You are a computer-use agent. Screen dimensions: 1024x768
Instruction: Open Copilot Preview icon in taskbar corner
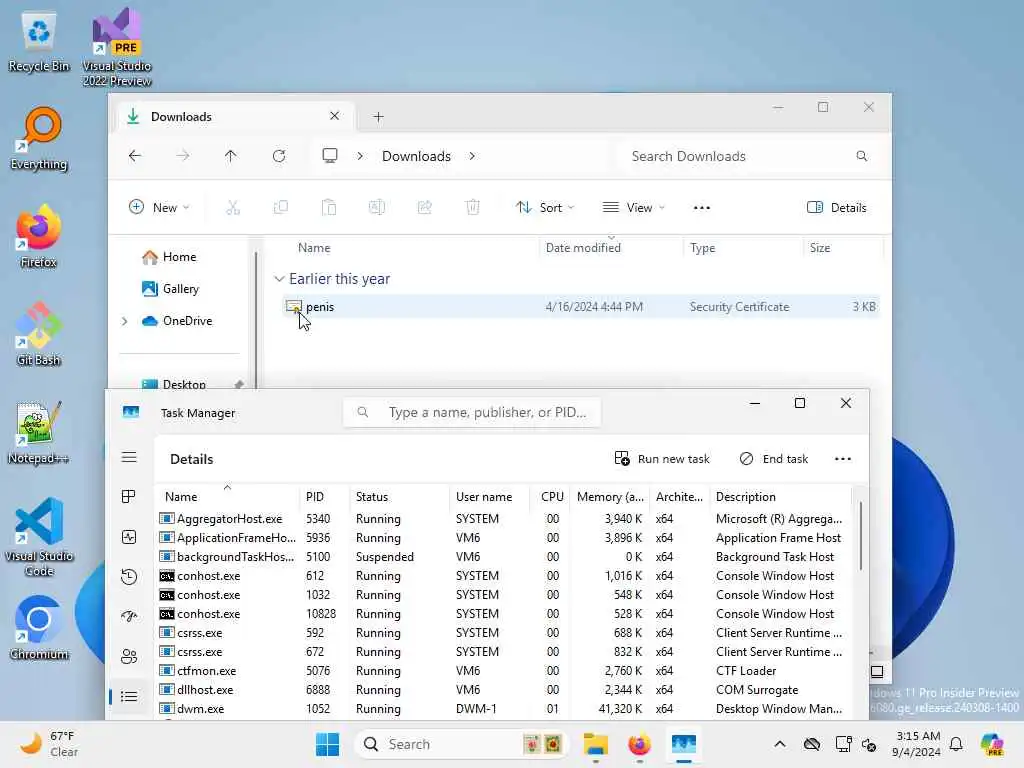(x=992, y=744)
